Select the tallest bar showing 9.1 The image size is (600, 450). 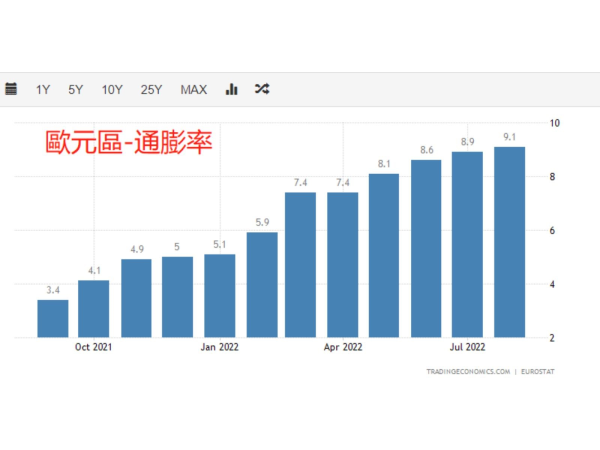[x=509, y=242]
